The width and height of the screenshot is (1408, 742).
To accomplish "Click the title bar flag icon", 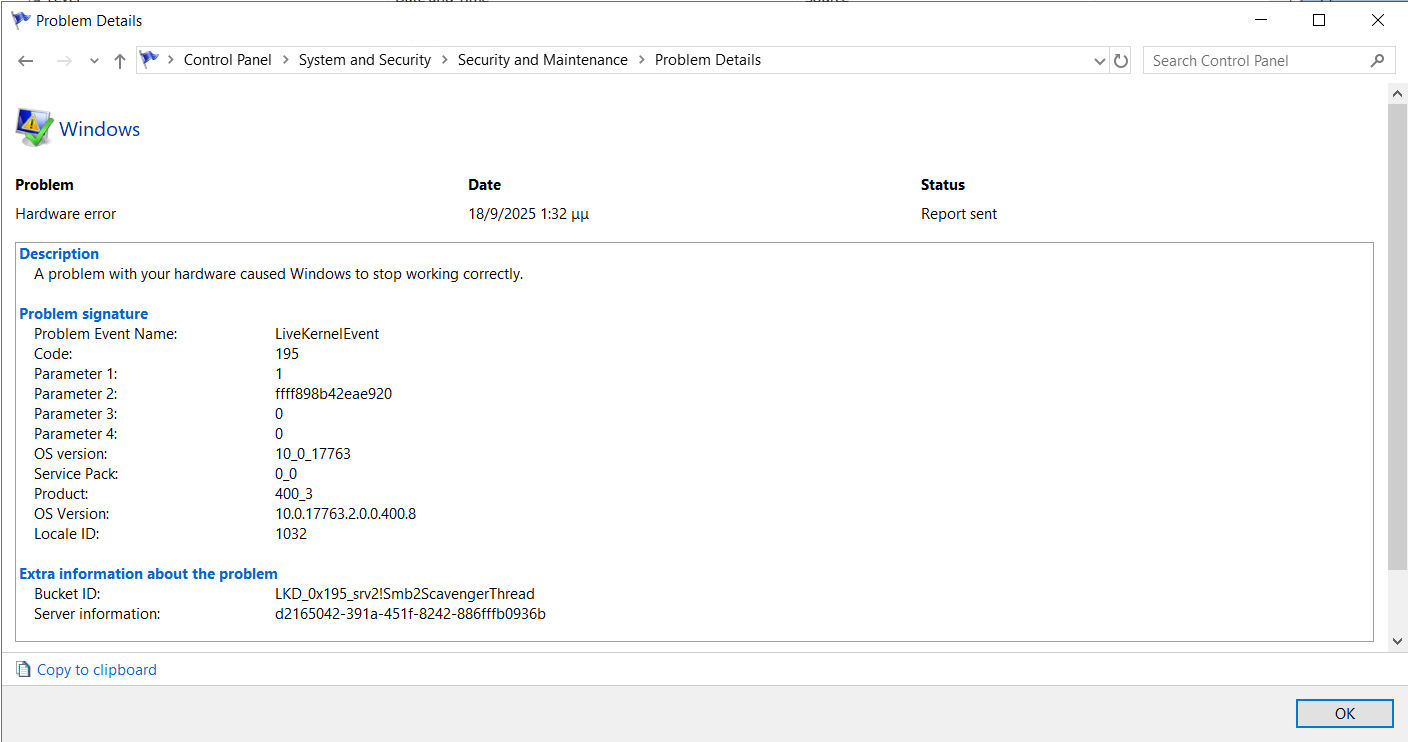I will coord(20,20).
